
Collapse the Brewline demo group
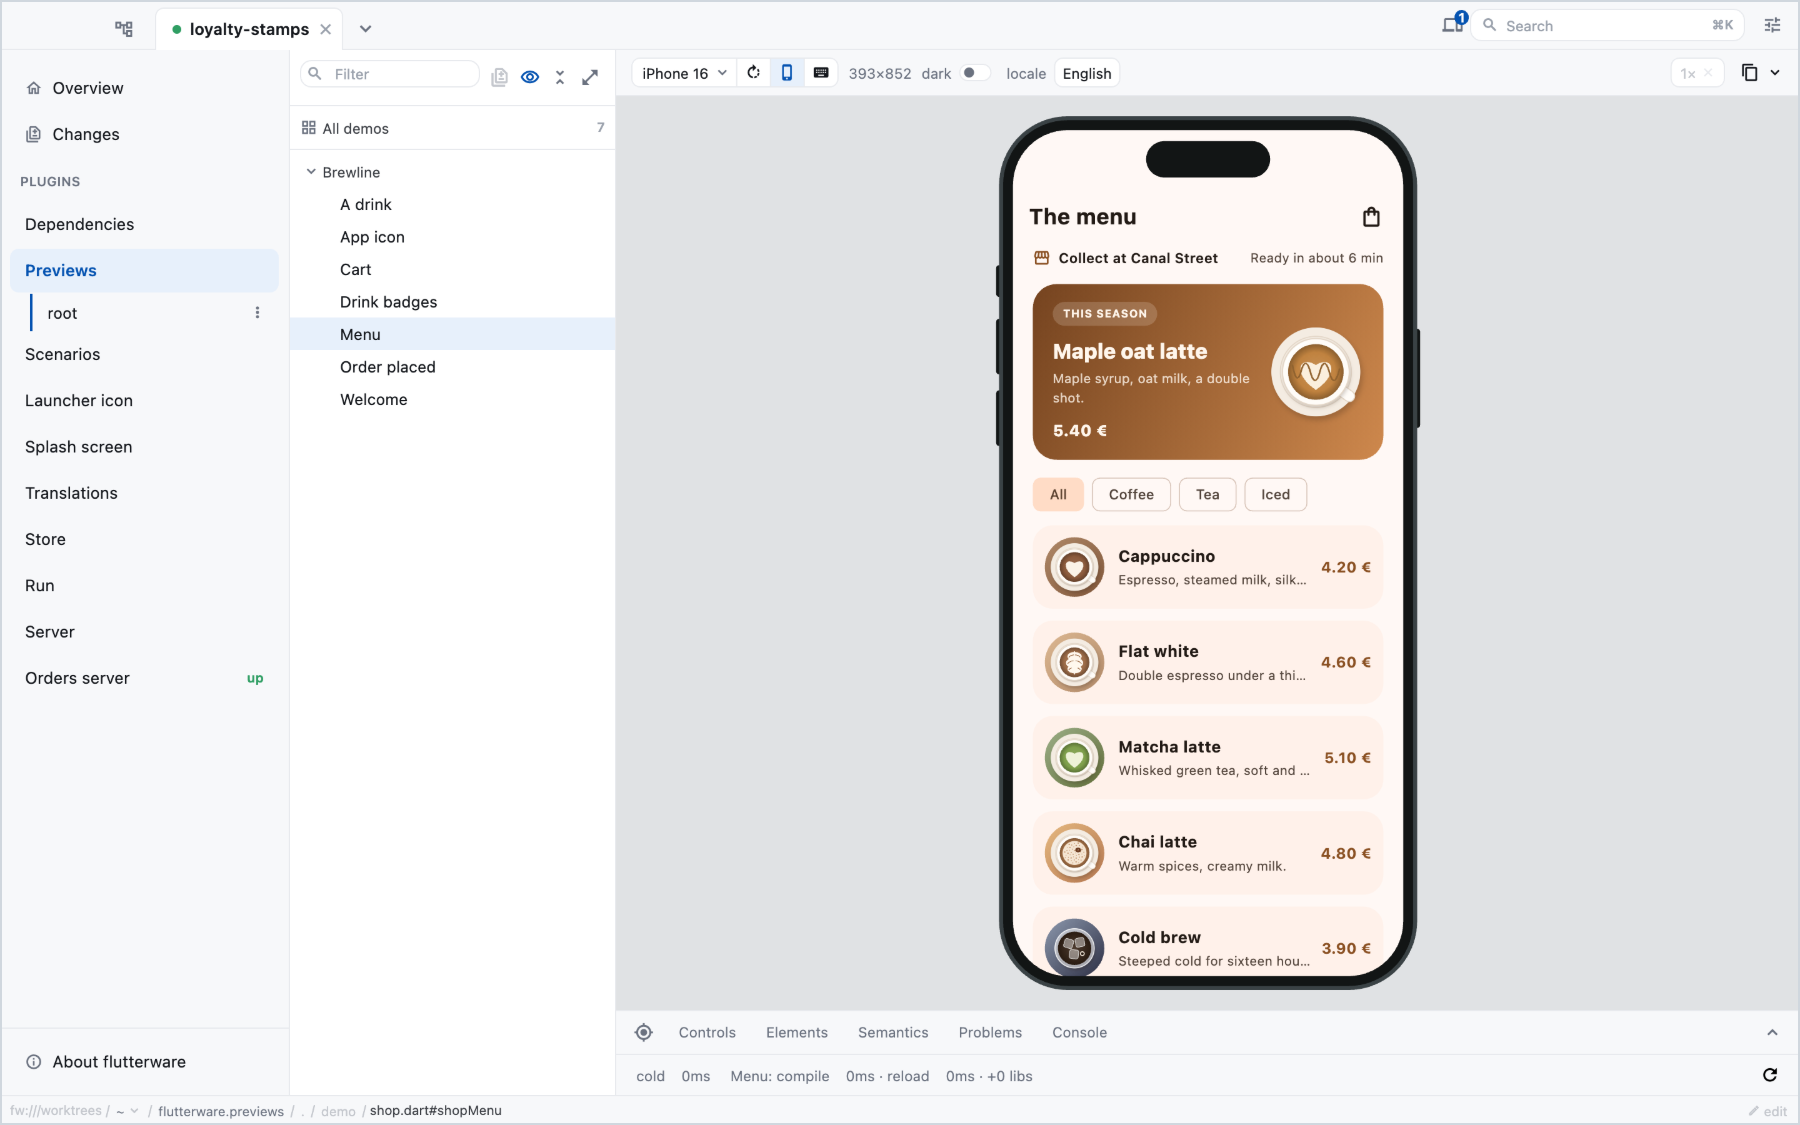coord(311,172)
